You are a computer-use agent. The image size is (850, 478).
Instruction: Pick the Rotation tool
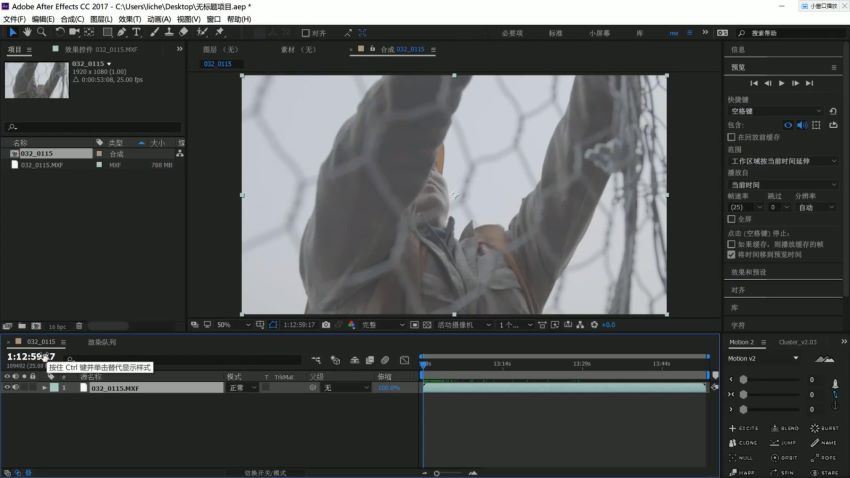(x=61, y=32)
